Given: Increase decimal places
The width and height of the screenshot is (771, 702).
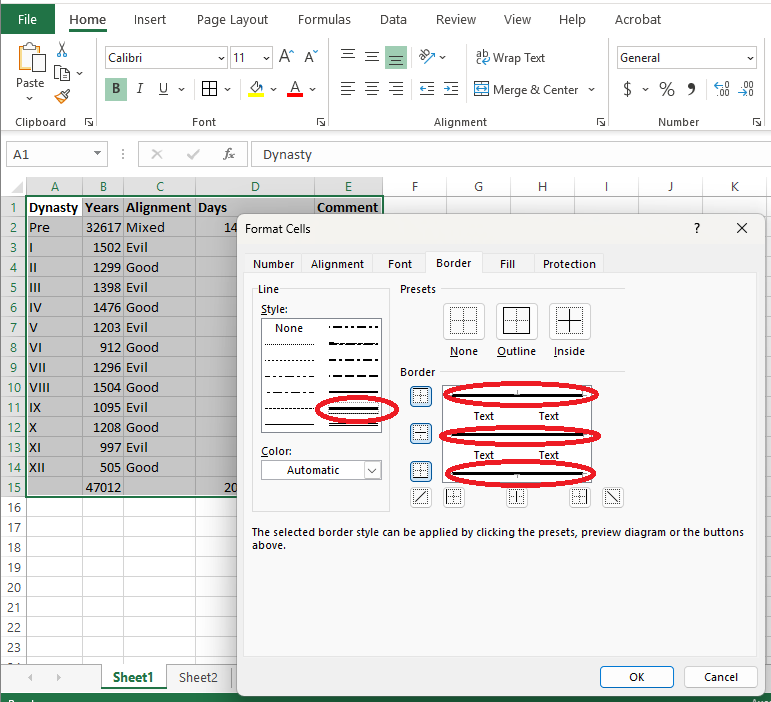Looking at the screenshot, I should click(x=722, y=89).
